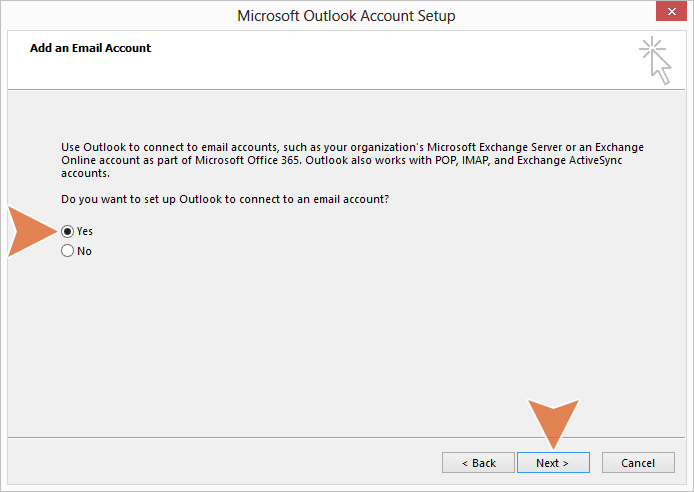Click the orange arrow above the Next button
This screenshot has height=492, width=694.
tap(553, 423)
